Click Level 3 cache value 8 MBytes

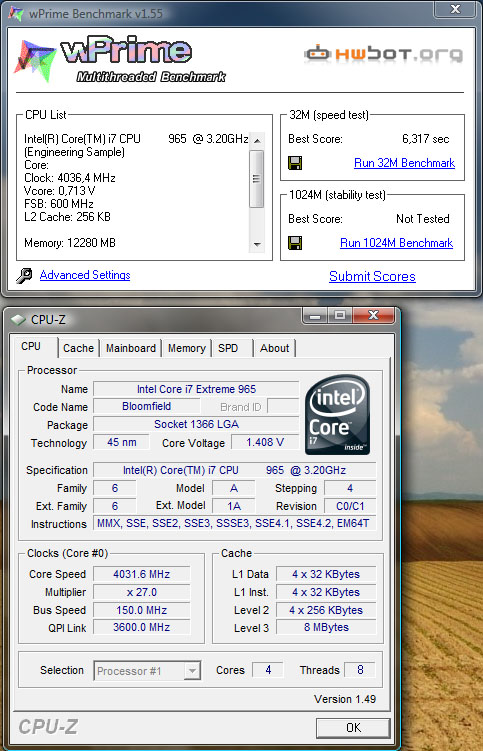[x=326, y=627]
